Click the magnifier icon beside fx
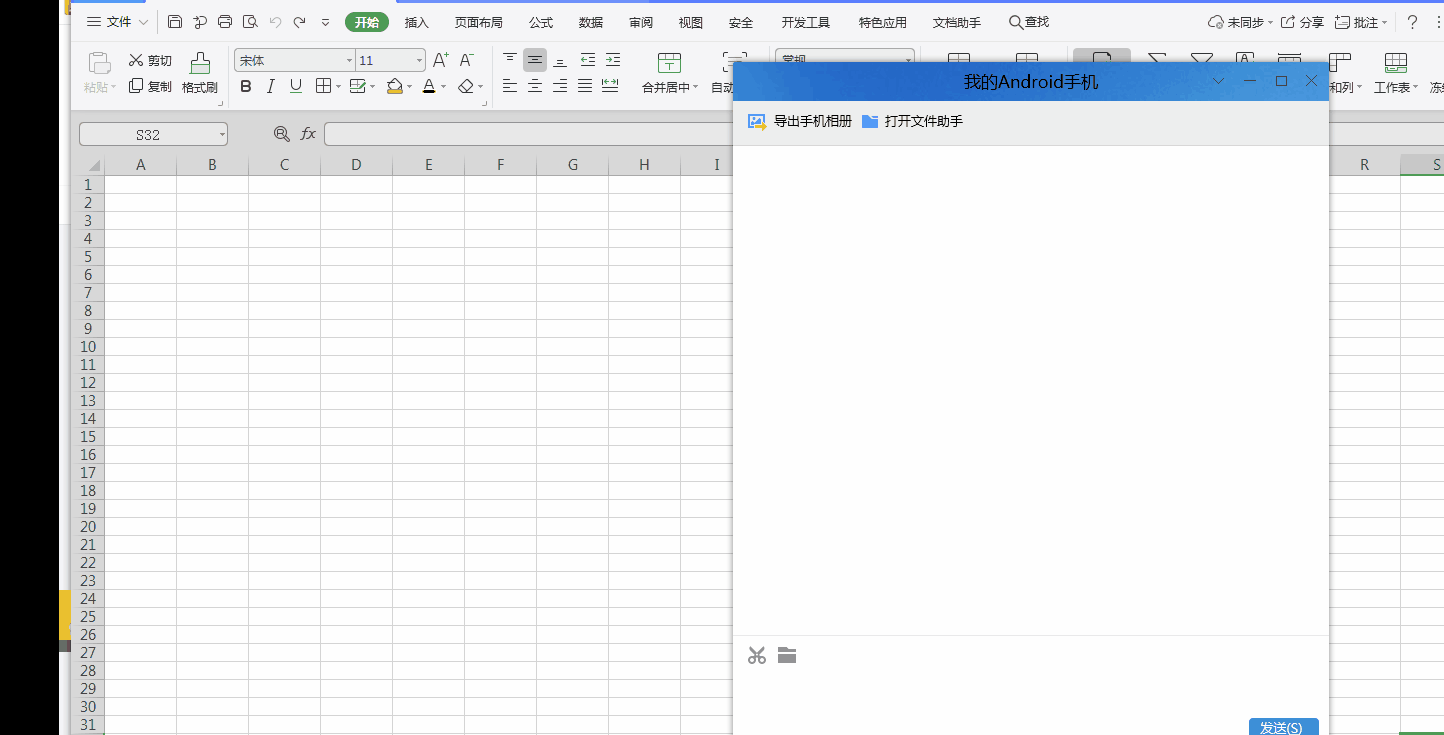The height and width of the screenshot is (735, 1444). tap(282, 134)
